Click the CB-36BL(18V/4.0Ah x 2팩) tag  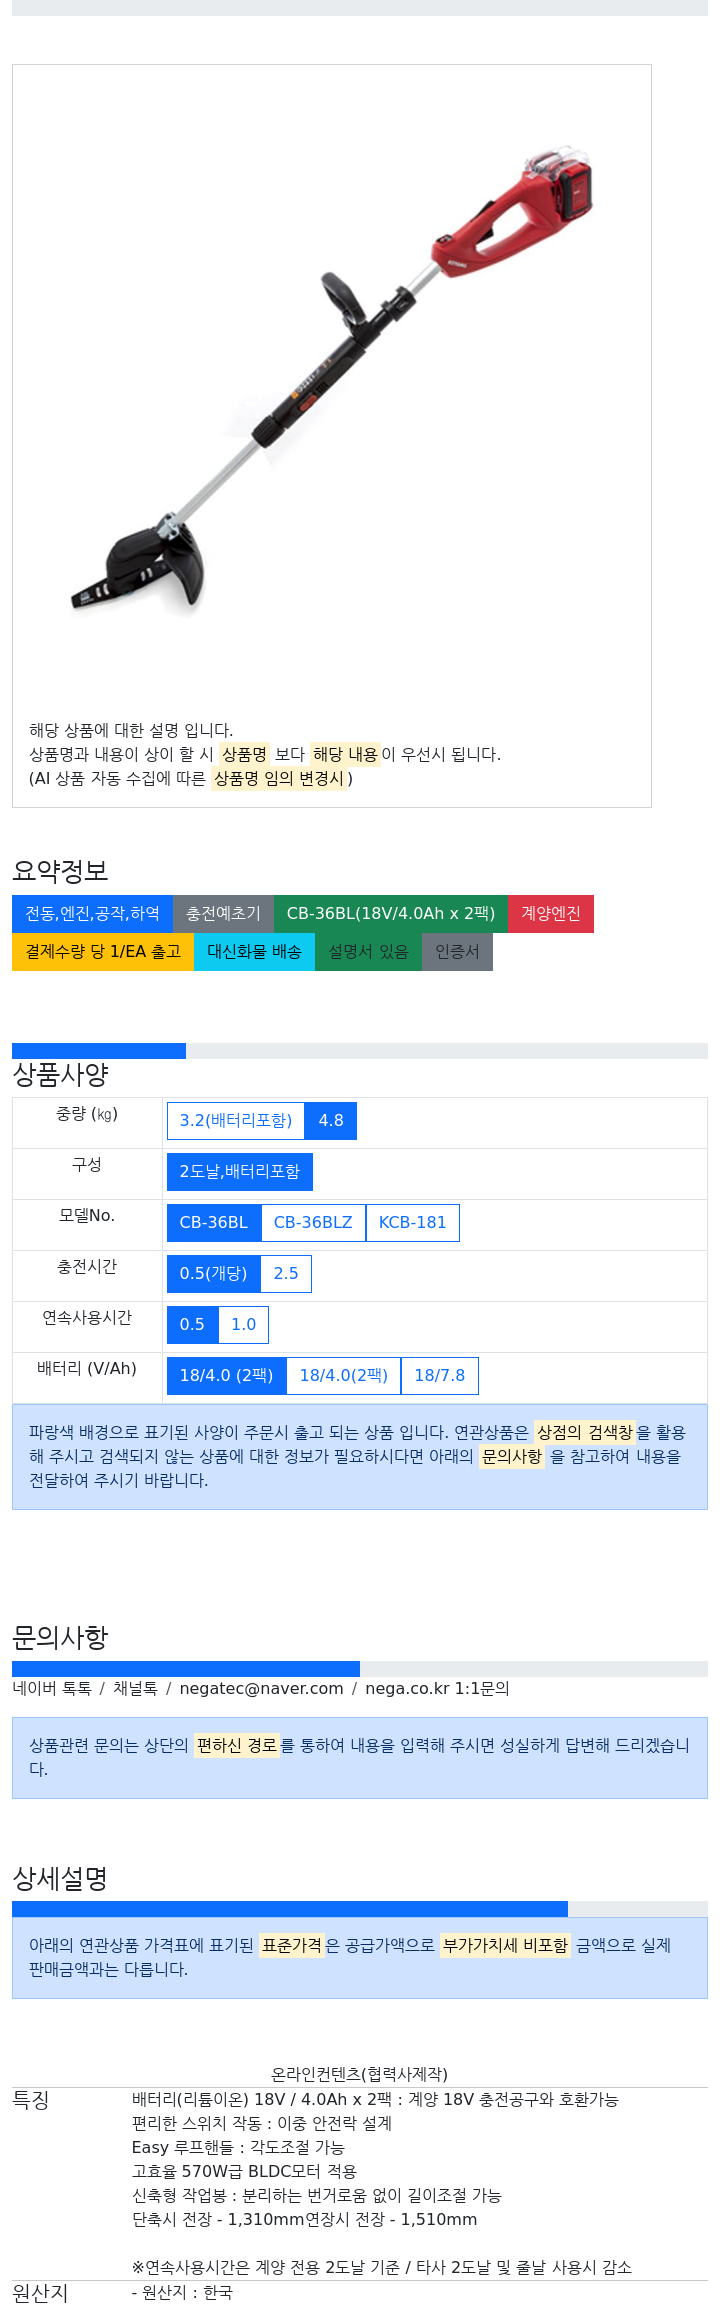tap(390, 913)
